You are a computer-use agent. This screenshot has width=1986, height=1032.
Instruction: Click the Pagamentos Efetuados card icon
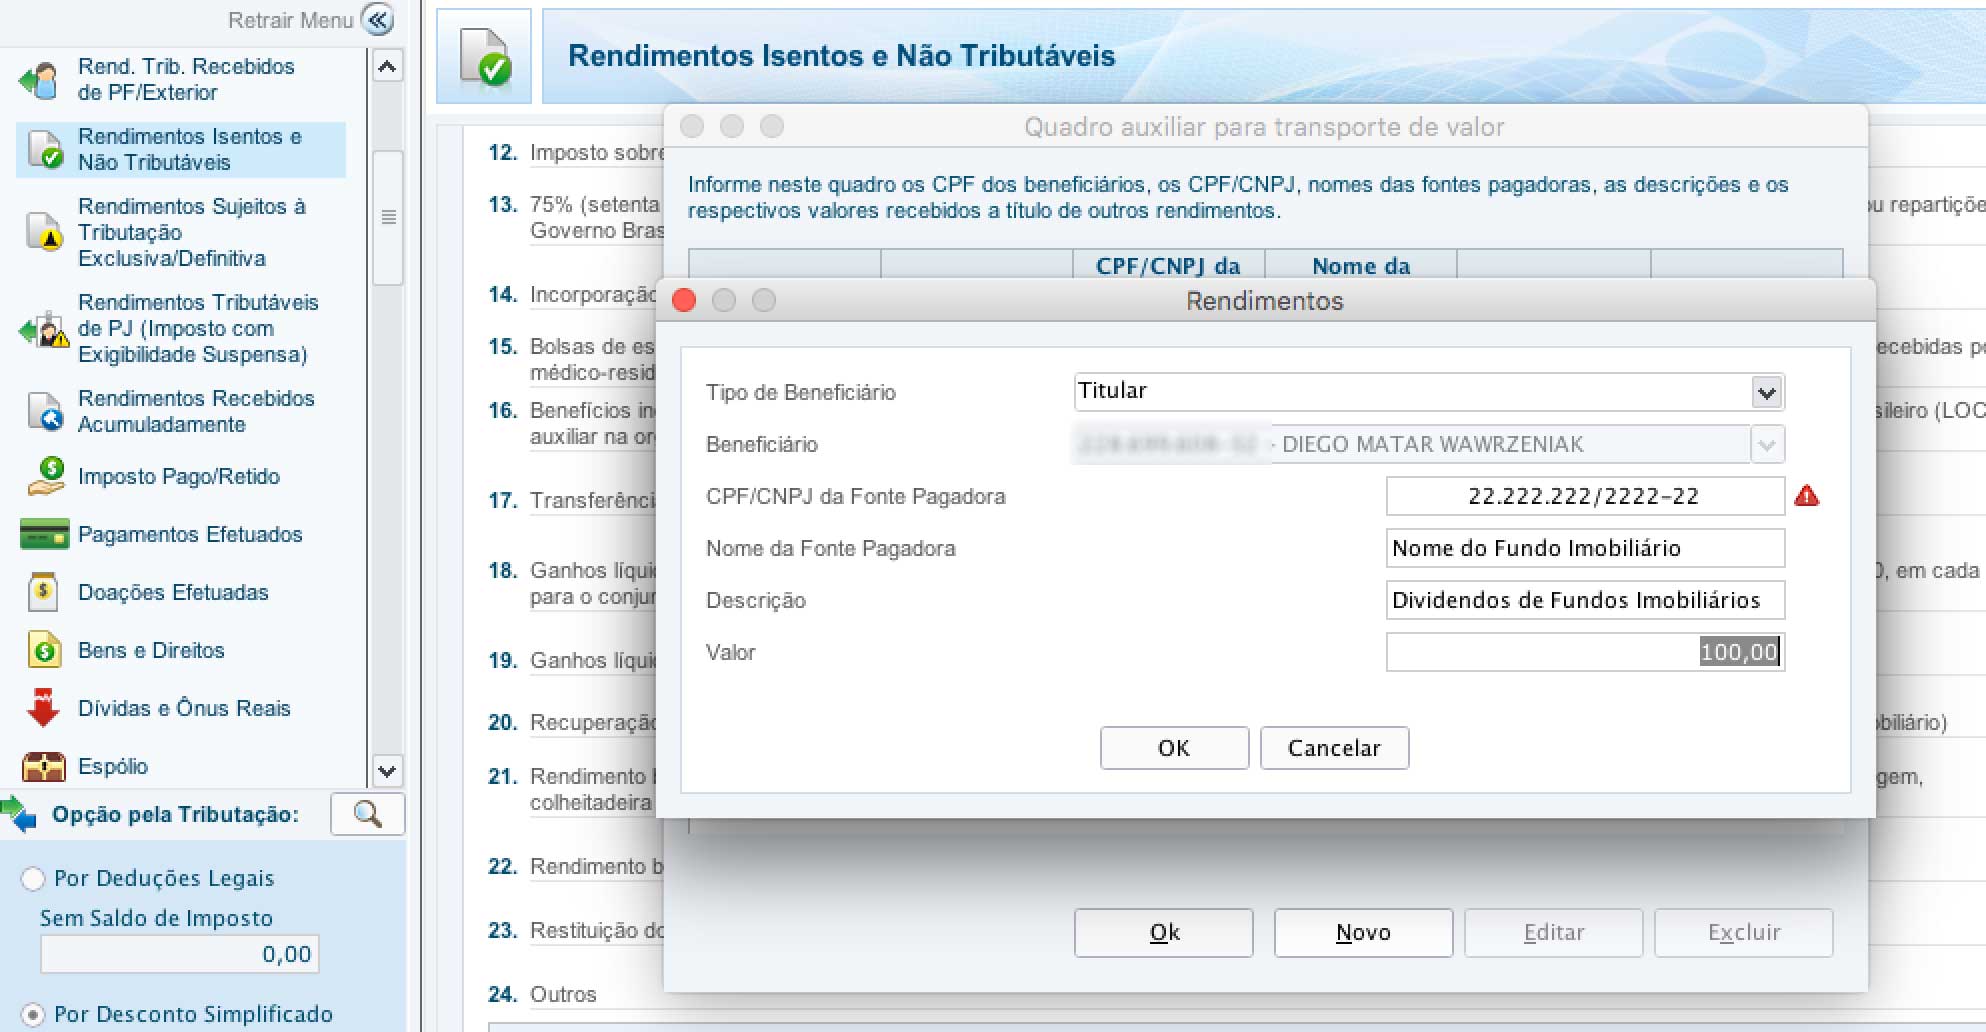tap(44, 534)
